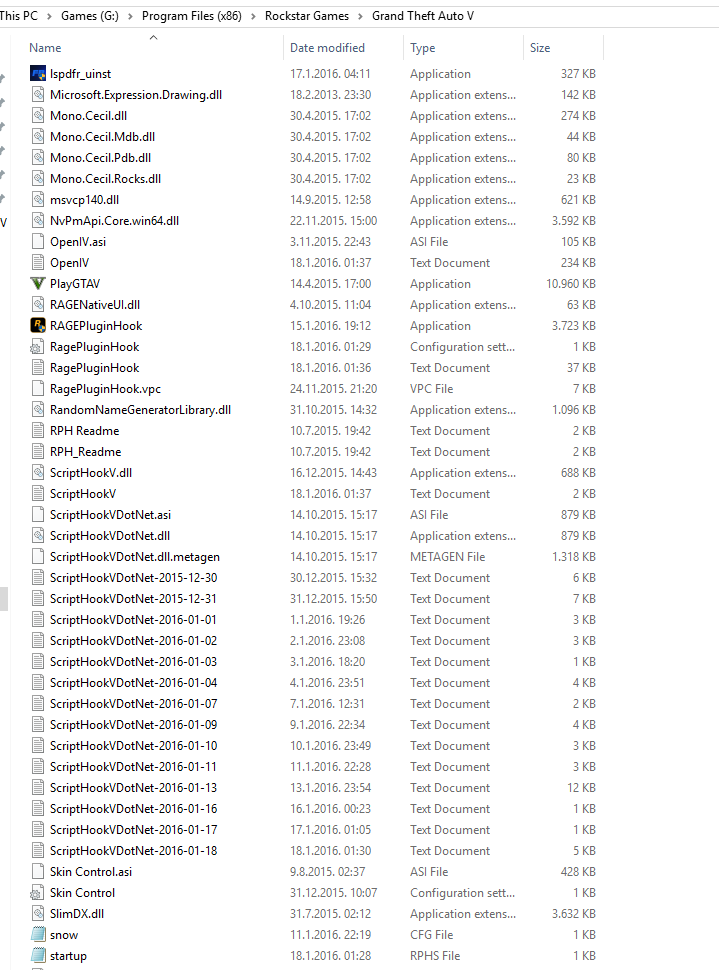
Task: Open the chevron after Program Files (x86)
Action: [x=253, y=16]
